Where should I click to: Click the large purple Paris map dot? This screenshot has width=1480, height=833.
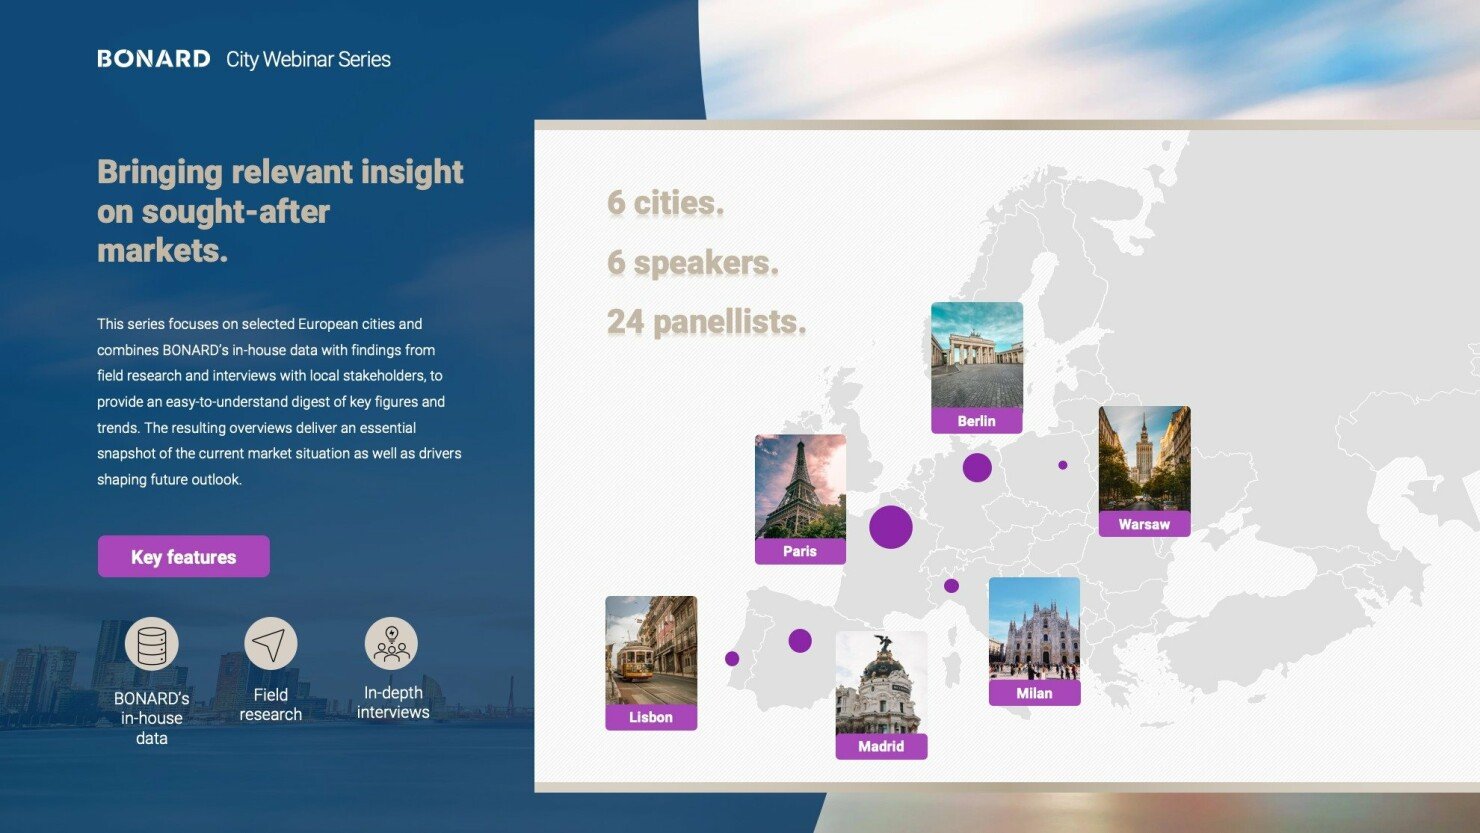[x=890, y=527]
